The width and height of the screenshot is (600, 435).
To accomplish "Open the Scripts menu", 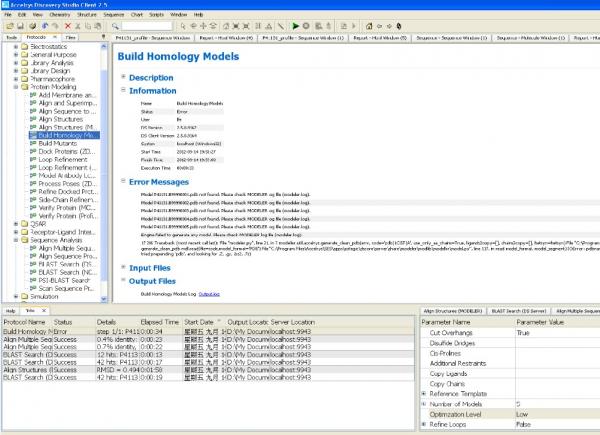I will point(156,15).
